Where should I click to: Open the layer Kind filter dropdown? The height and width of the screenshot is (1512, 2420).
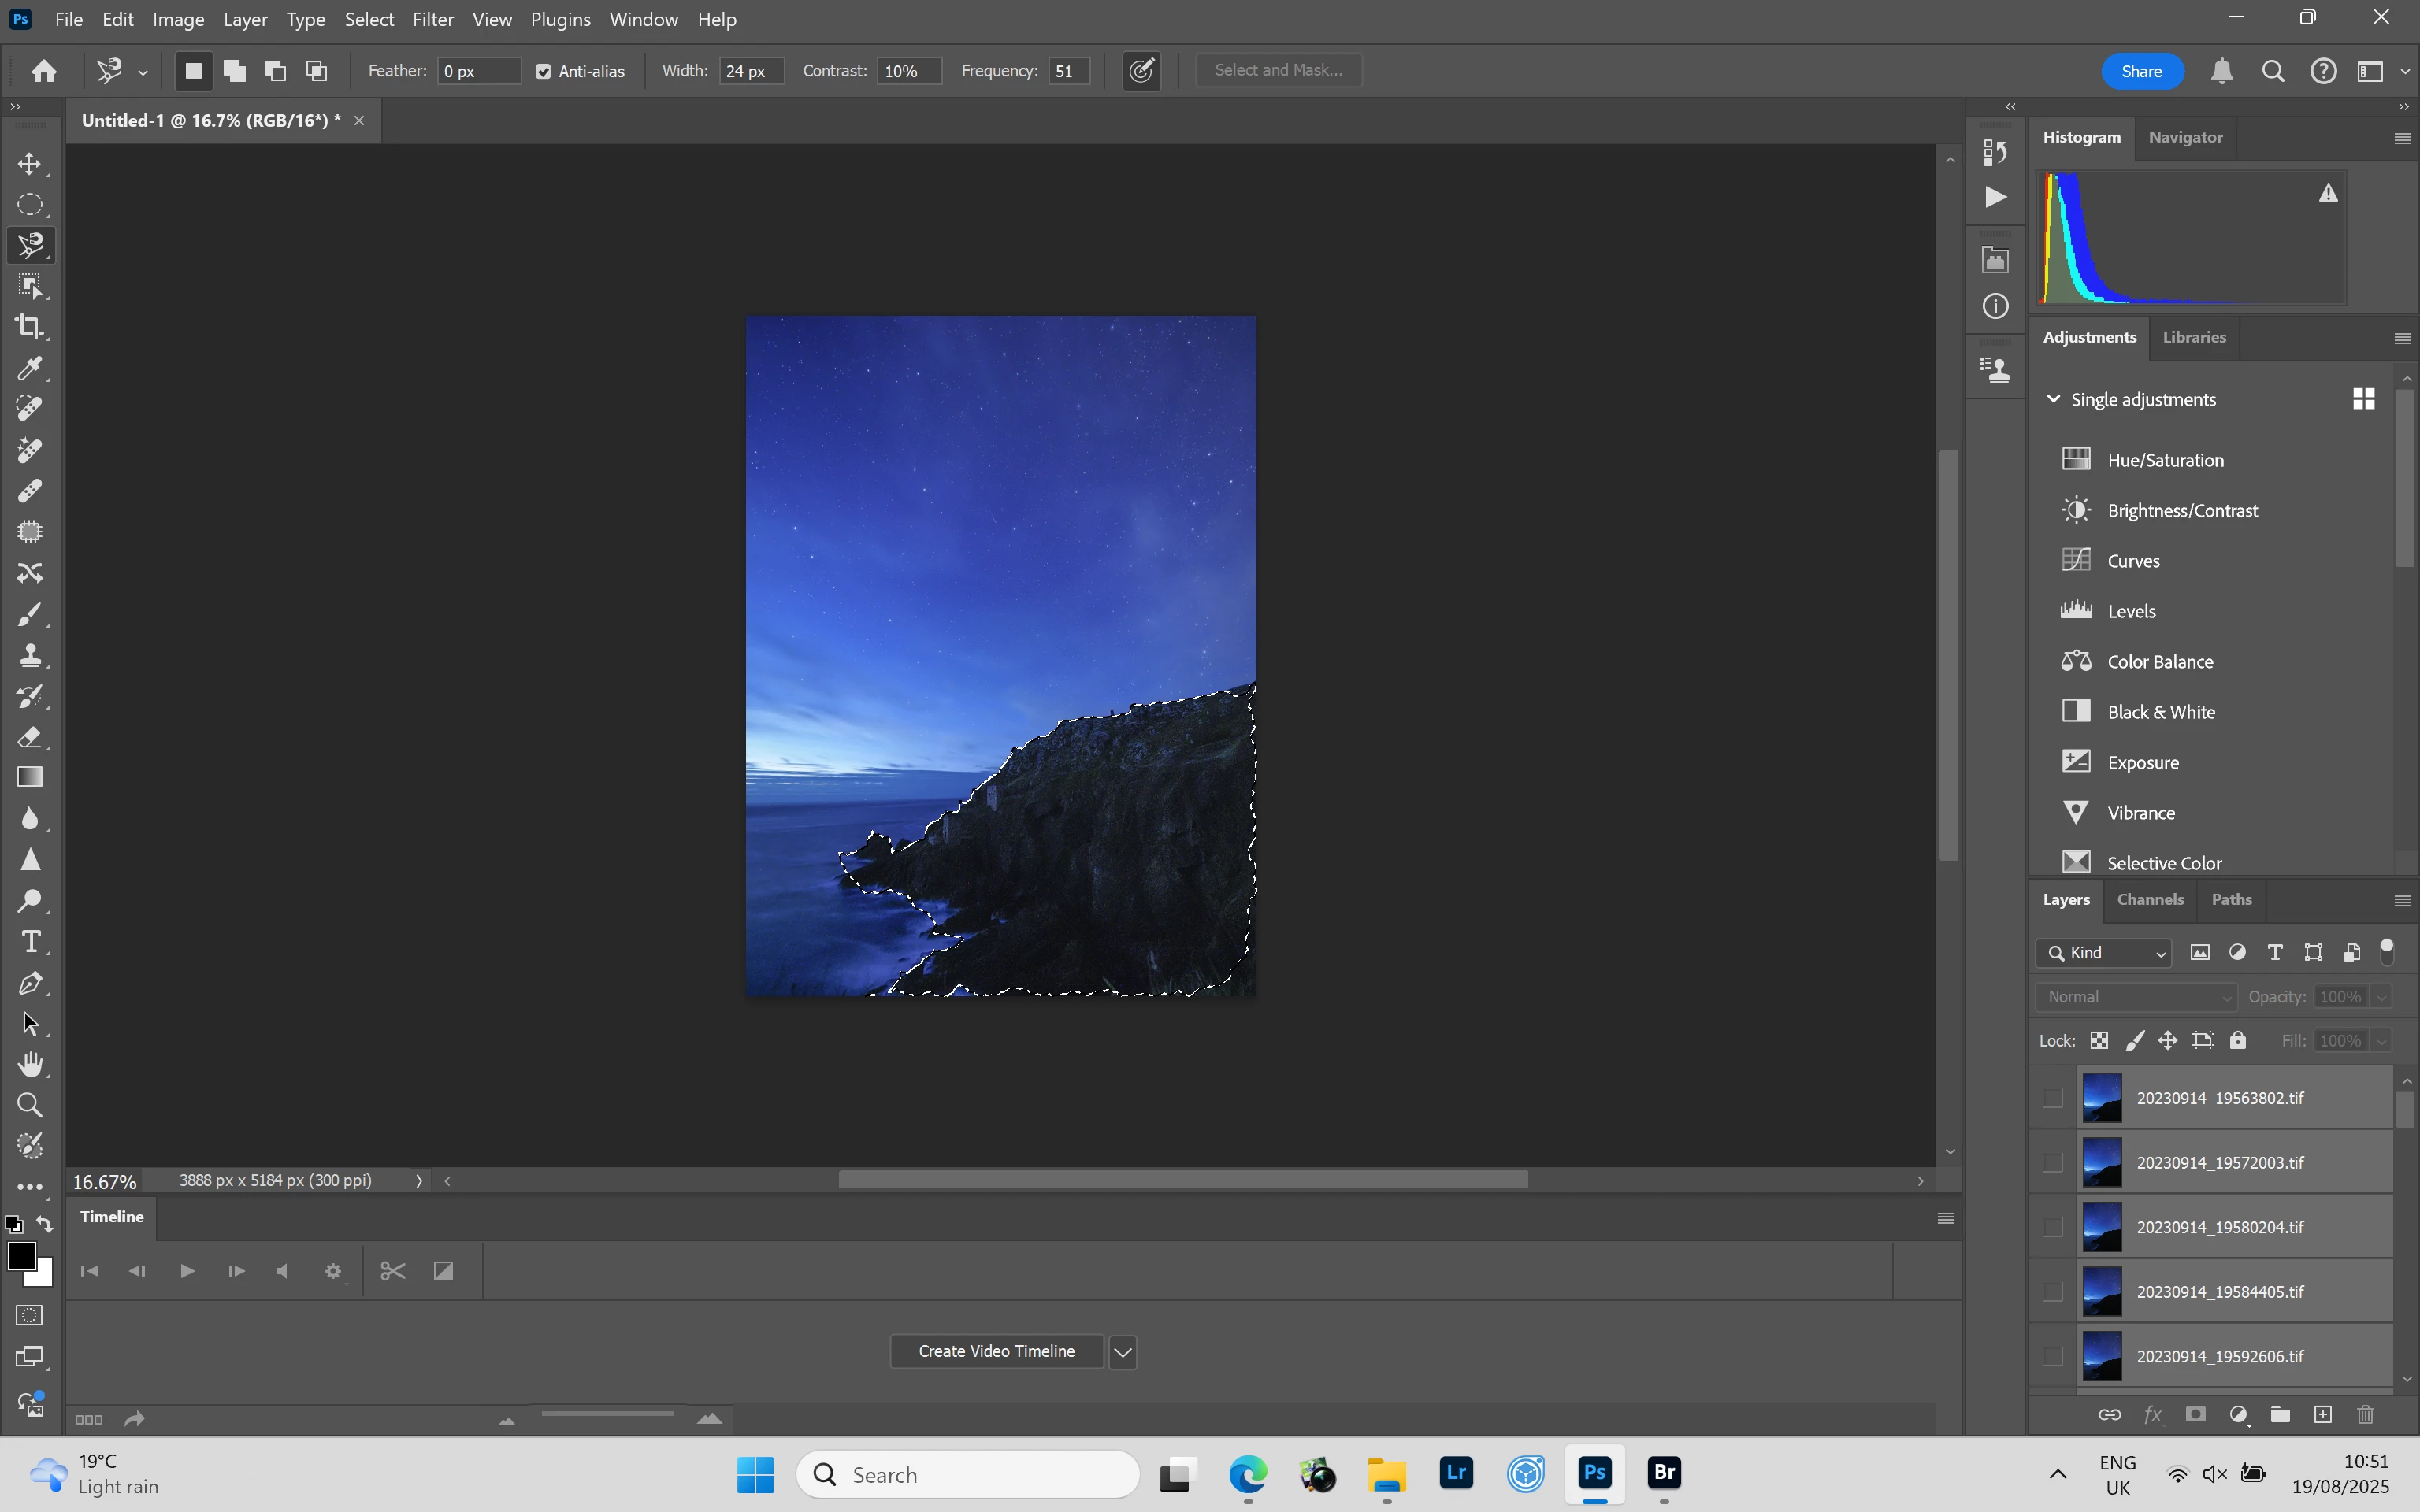click(x=2104, y=953)
